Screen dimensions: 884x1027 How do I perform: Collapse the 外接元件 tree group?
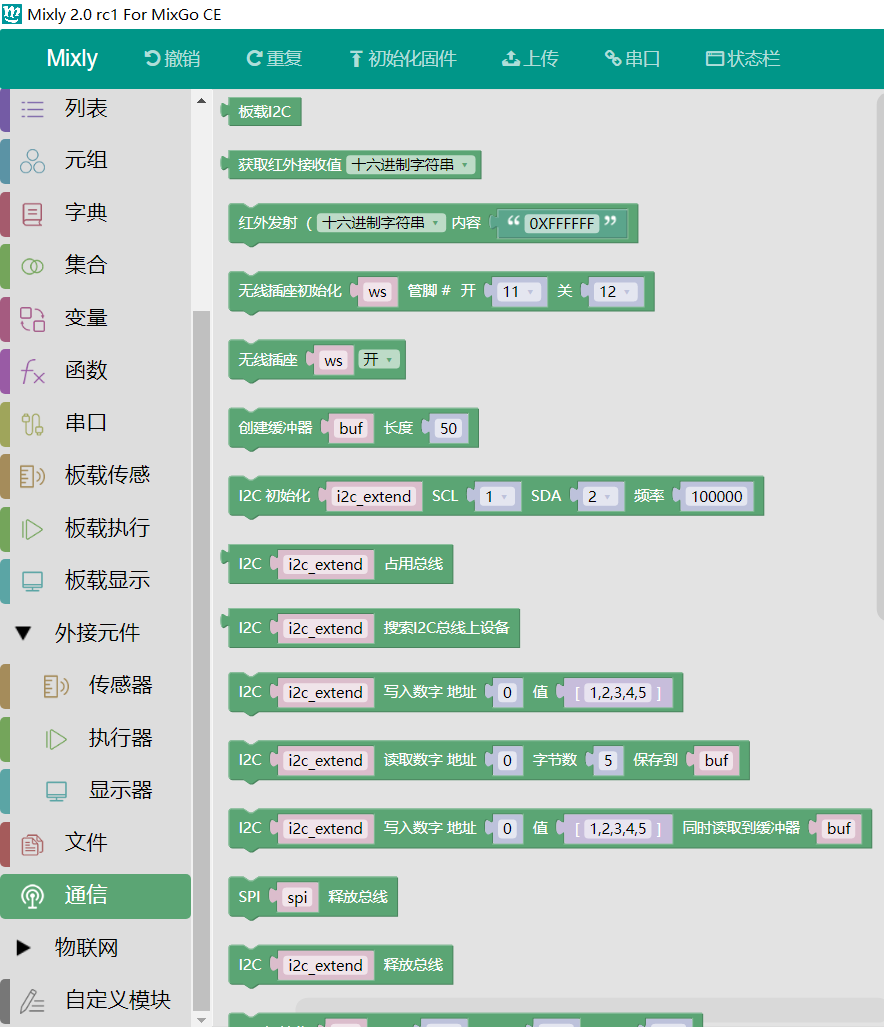tap(24, 633)
